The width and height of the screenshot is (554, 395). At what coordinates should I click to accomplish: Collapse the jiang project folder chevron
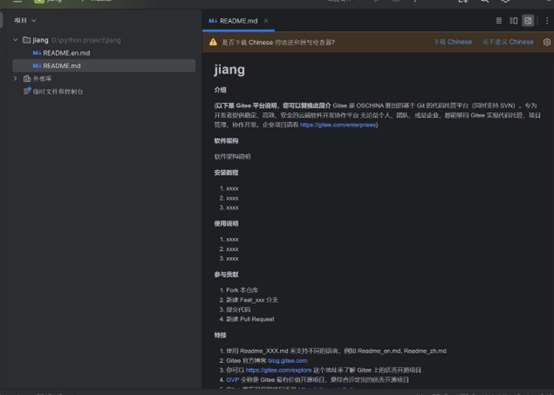pyautogui.click(x=15, y=40)
